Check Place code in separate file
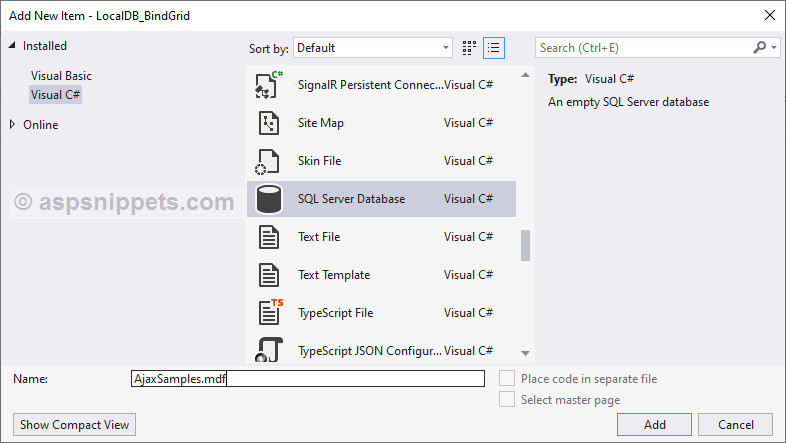786x443 pixels. [507, 378]
